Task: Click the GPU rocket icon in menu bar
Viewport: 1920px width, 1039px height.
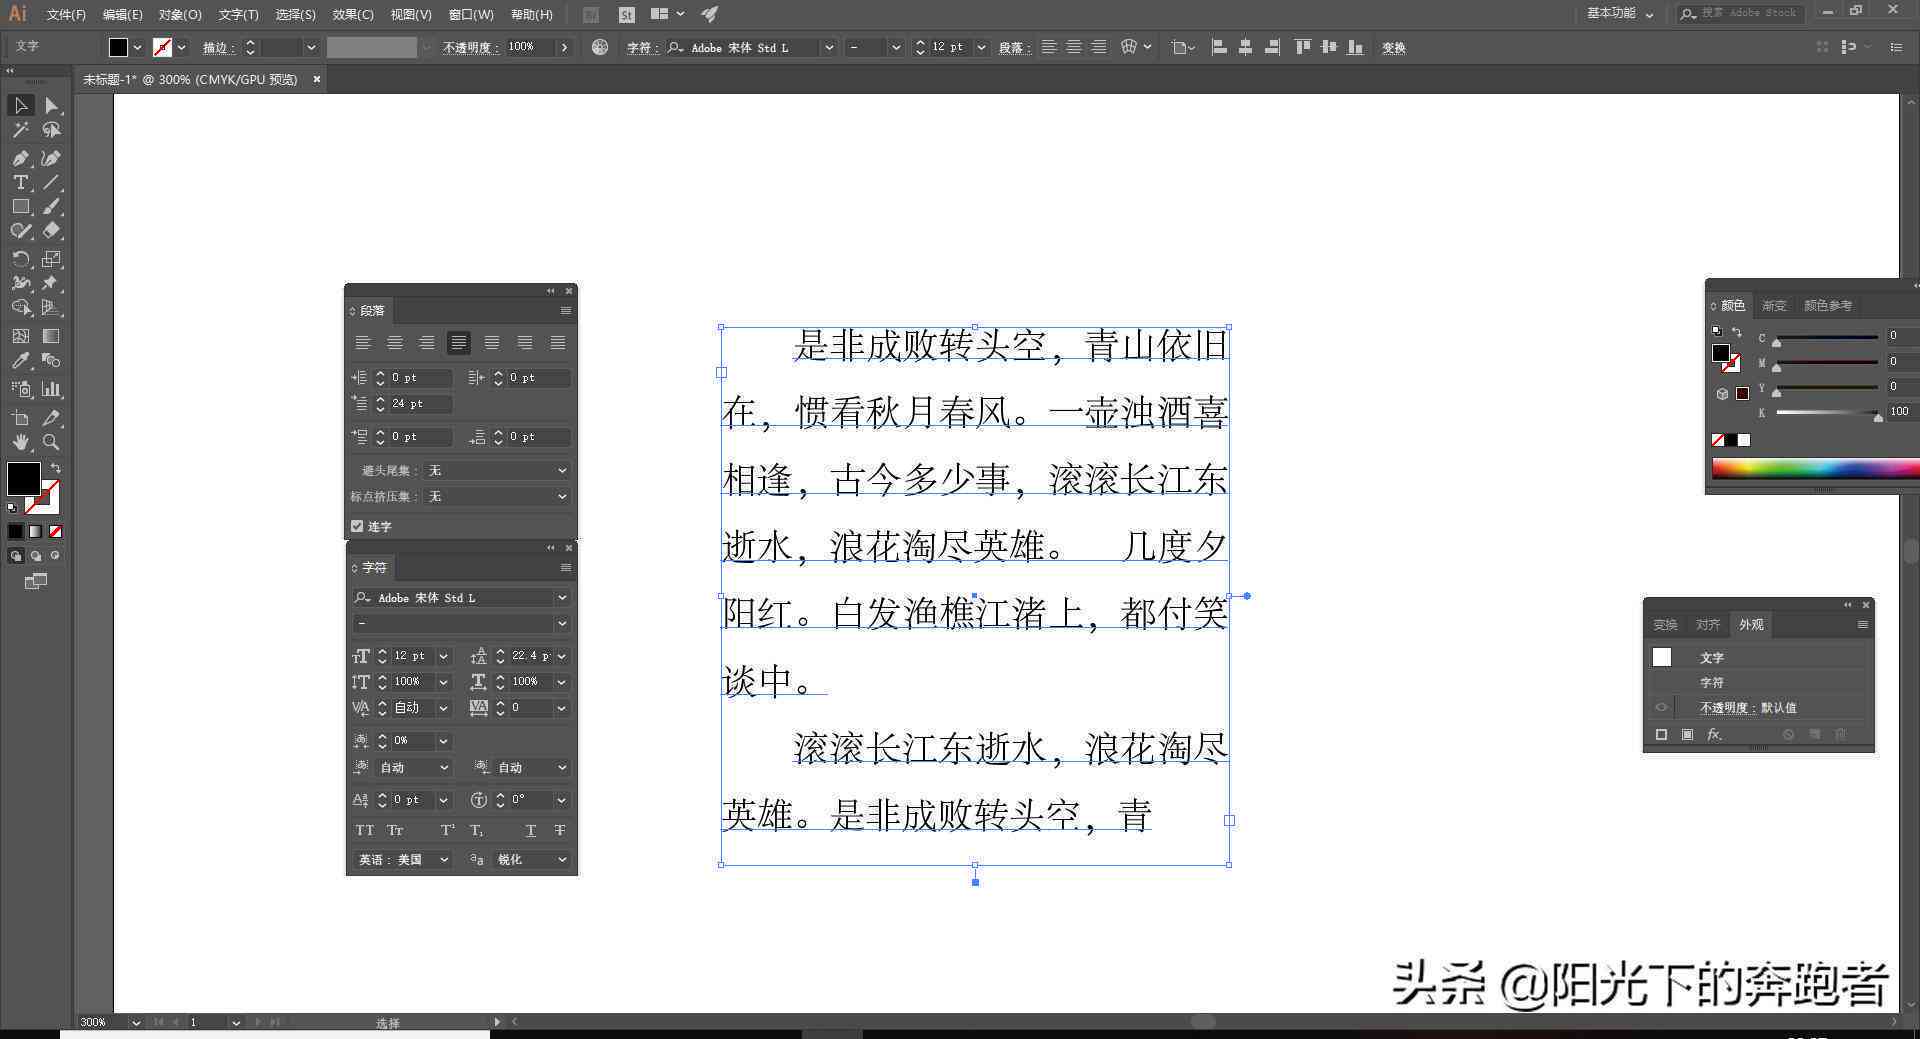Action: tap(709, 14)
